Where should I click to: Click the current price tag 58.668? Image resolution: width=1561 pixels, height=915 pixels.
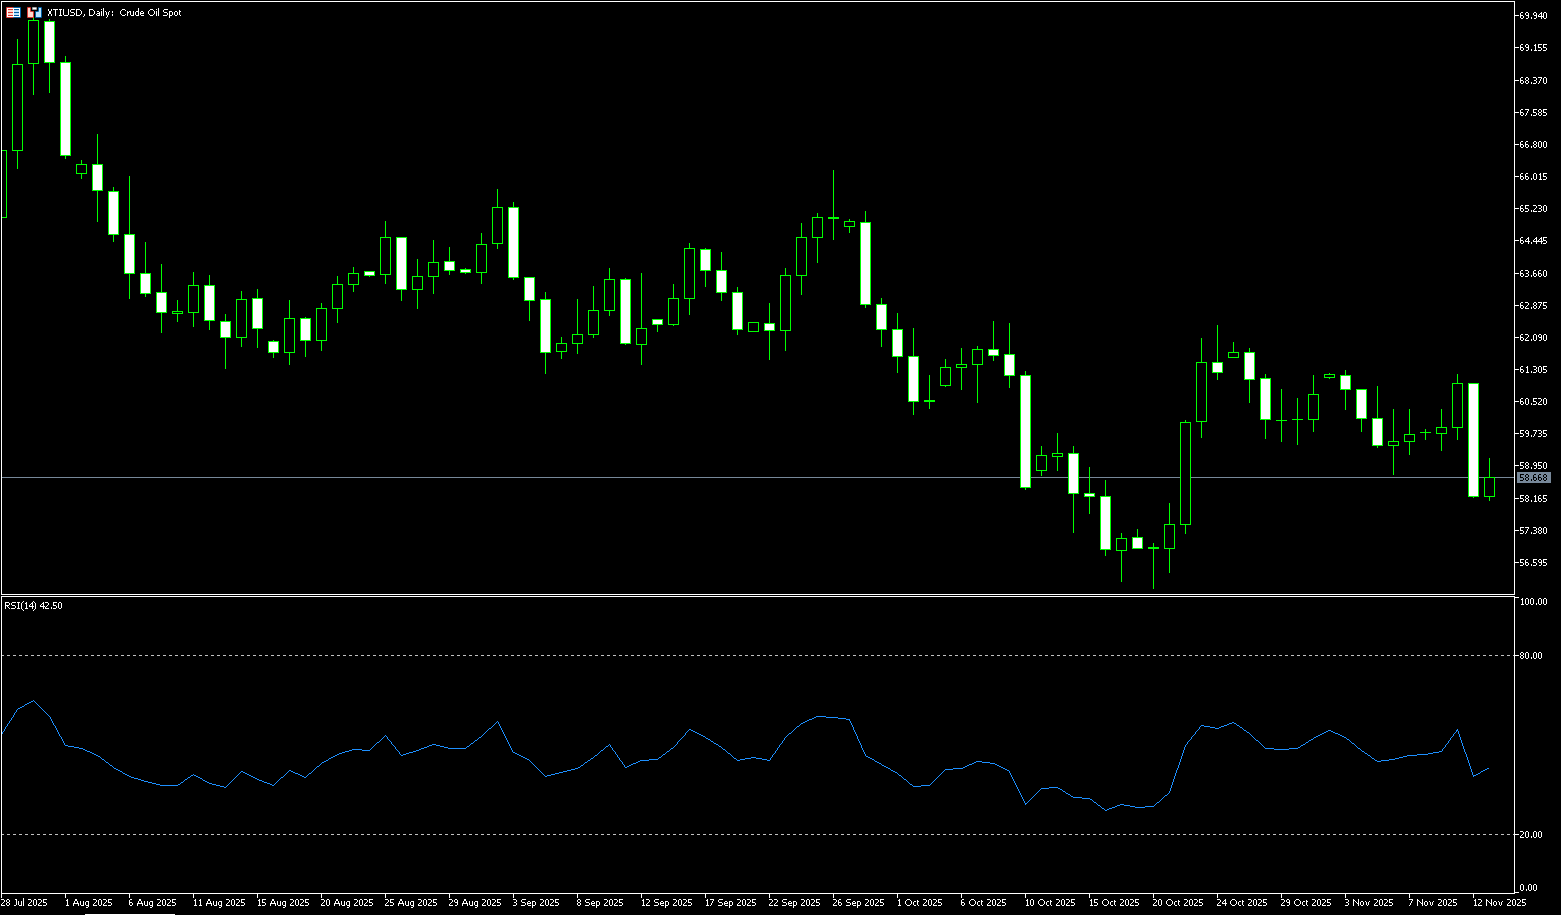(1533, 478)
